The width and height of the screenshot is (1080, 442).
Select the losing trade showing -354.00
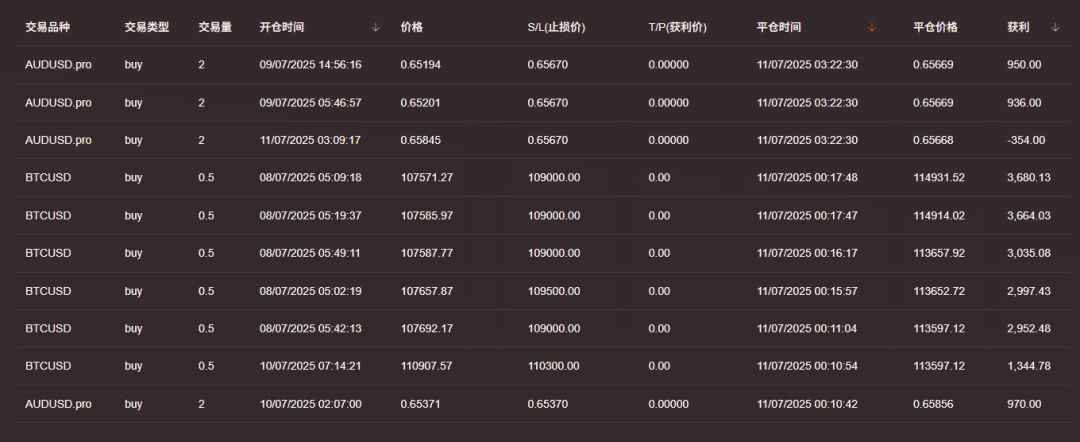(1026, 141)
